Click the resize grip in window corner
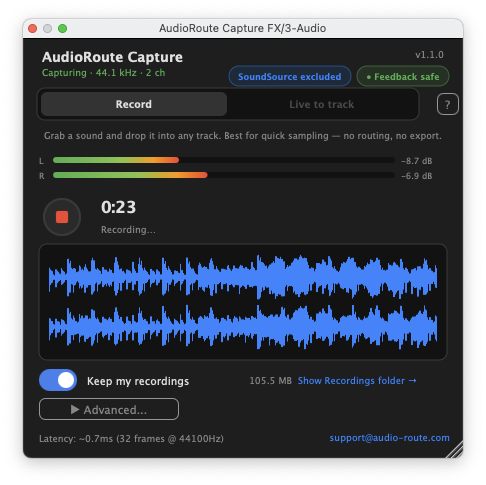The width and height of the screenshot is (486, 485). tap(455, 450)
